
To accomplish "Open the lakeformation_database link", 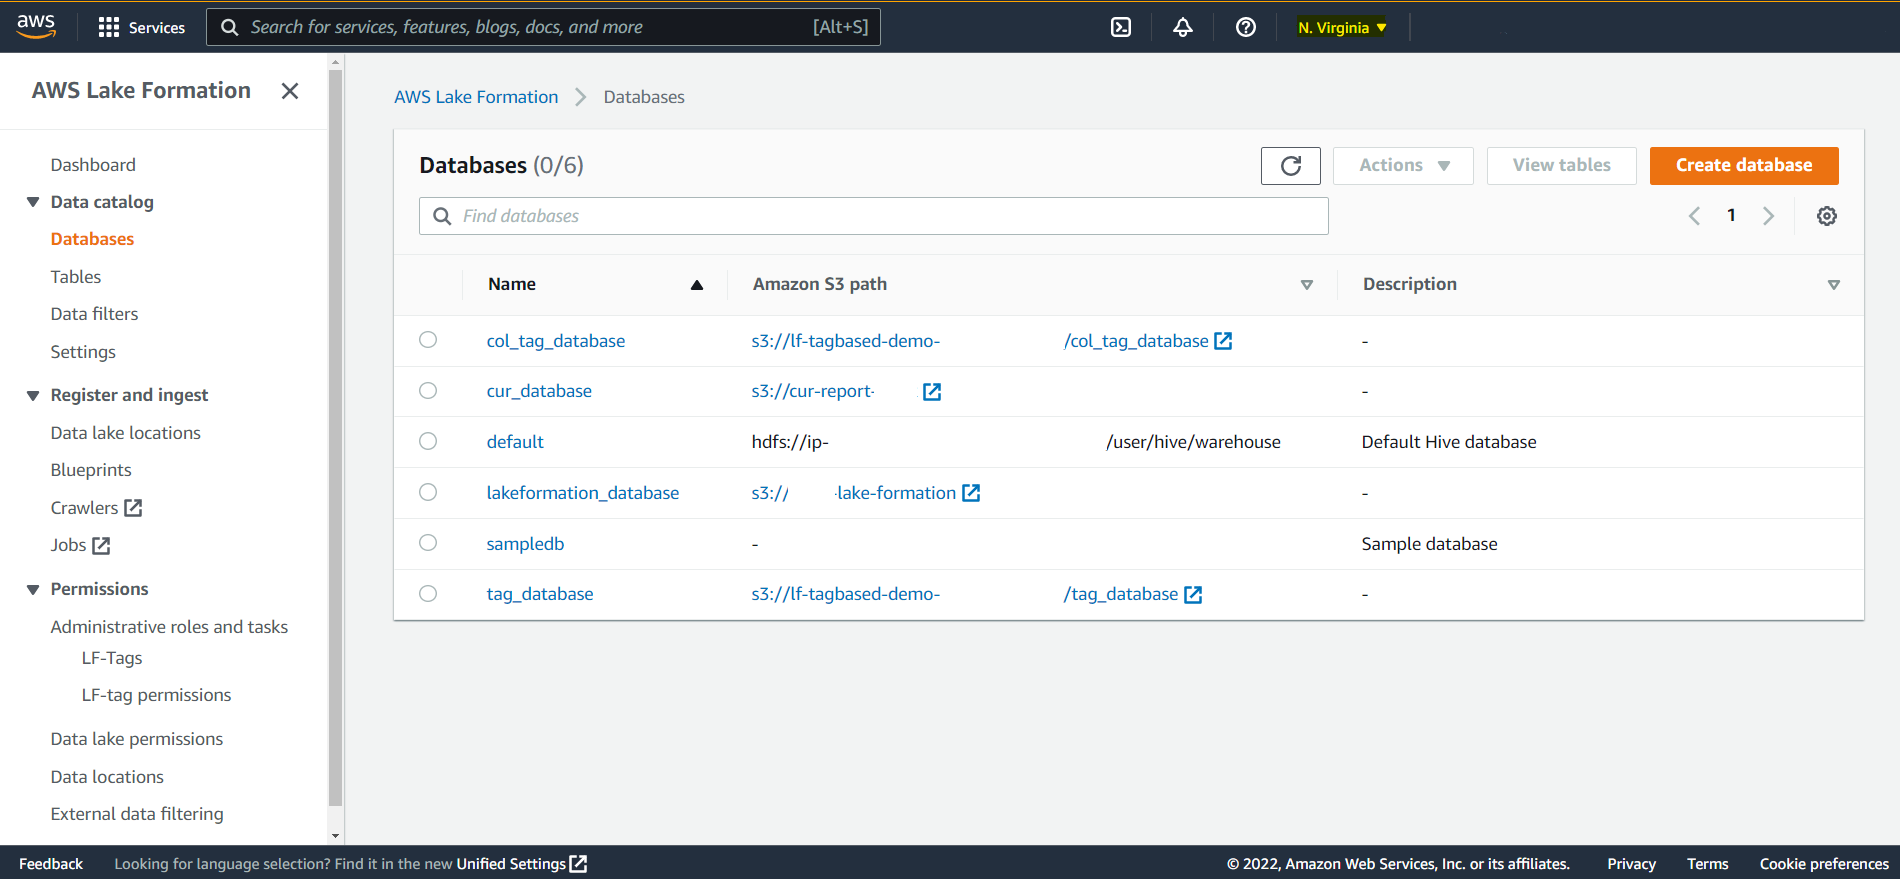I will click(583, 493).
